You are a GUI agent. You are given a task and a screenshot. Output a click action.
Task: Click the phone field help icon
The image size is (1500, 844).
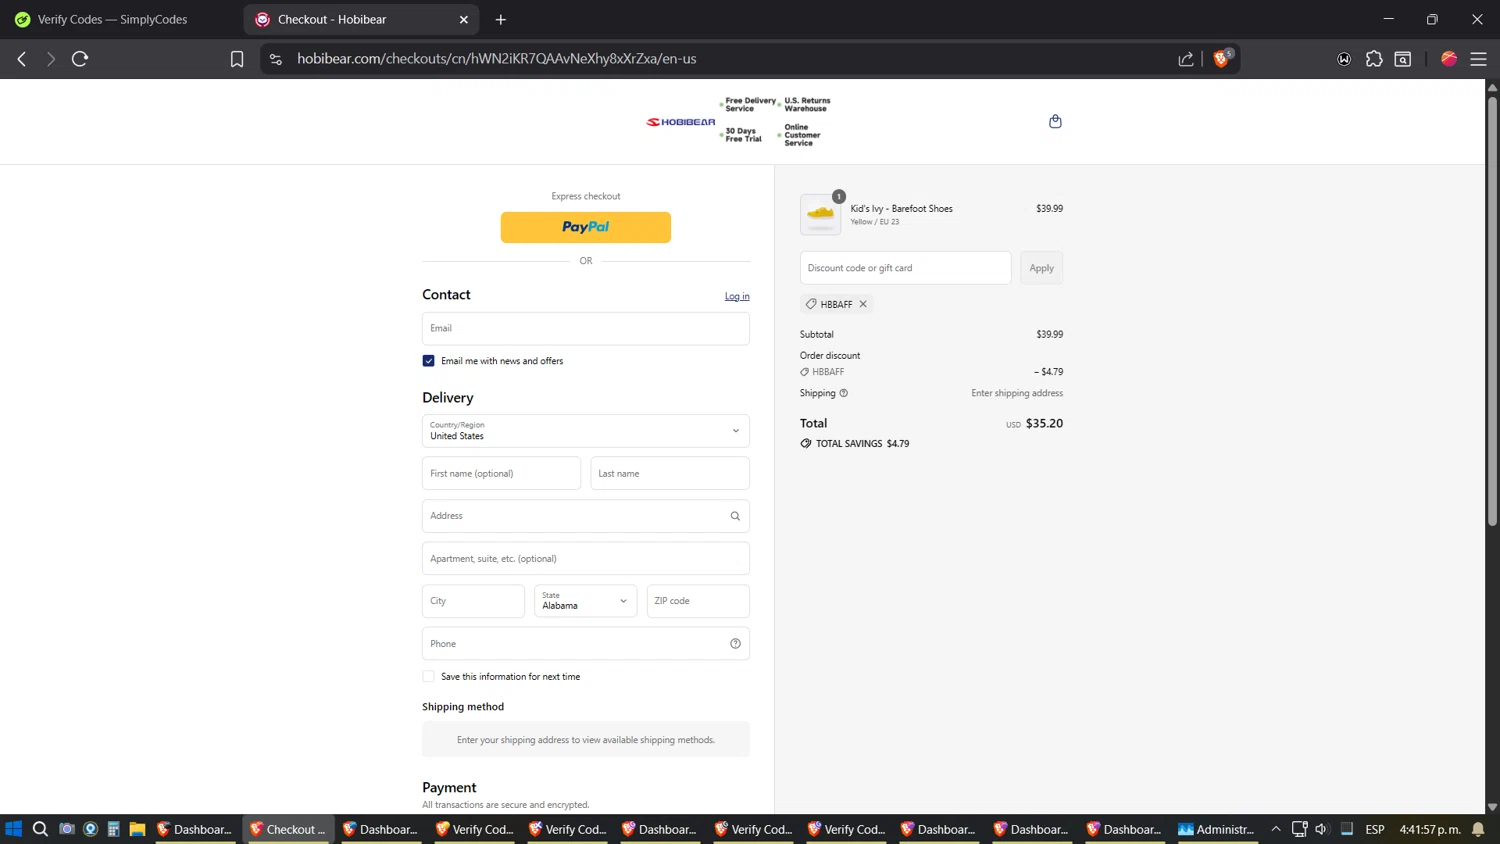pyautogui.click(x=735, y=644)
